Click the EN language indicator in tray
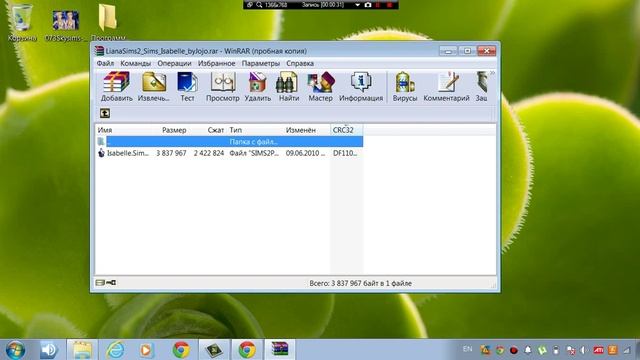This screenshot has height=360, width=640. [467, 349]
